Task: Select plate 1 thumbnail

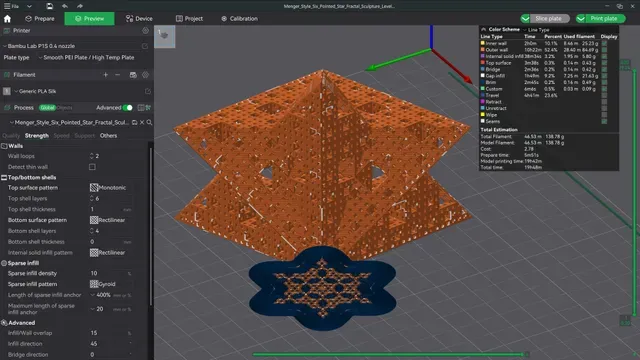Action: tap(165, 37)
